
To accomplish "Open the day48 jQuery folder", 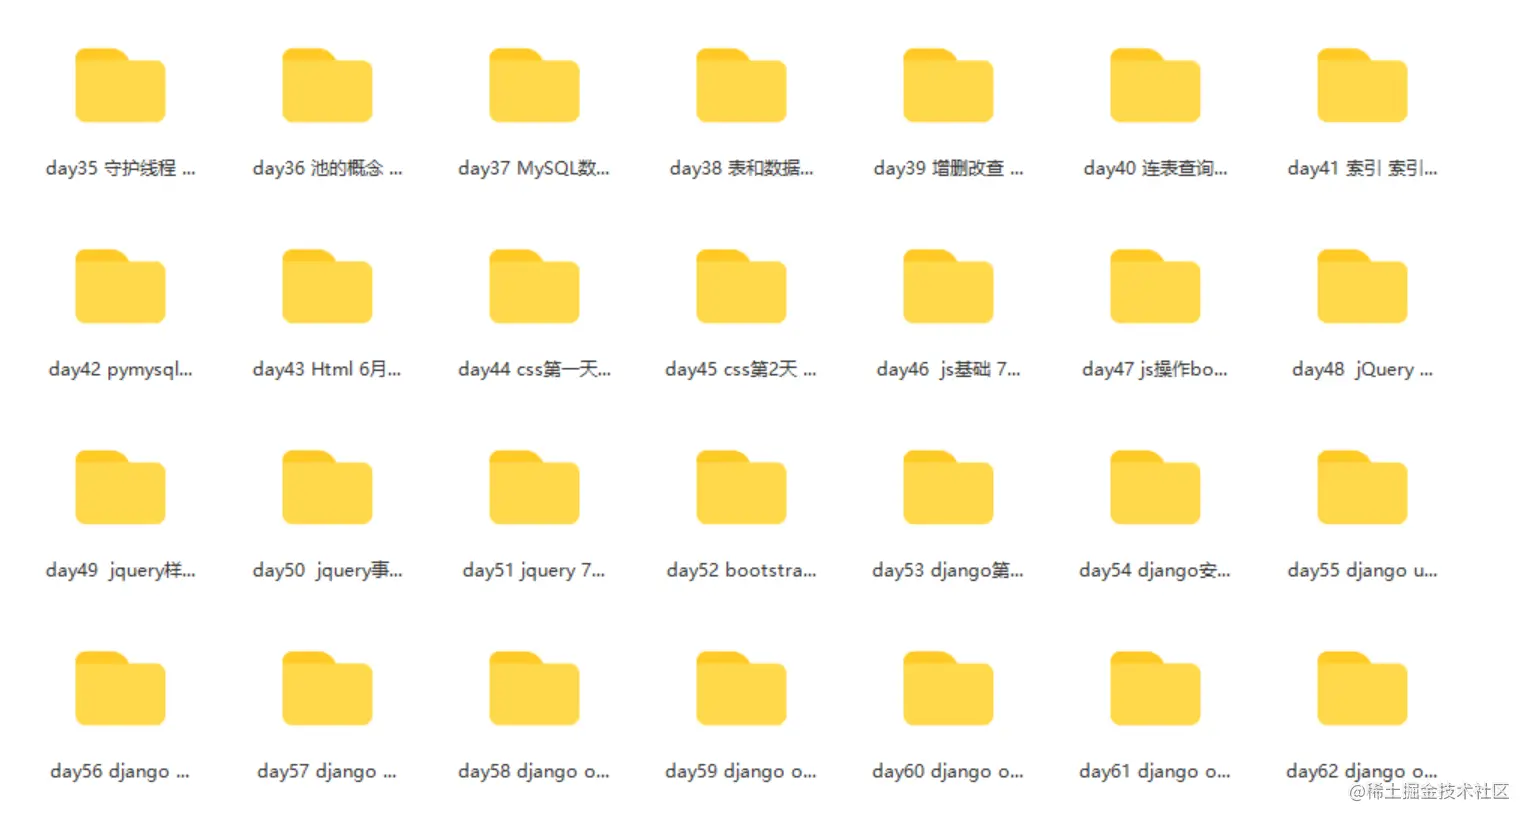I will (1362, 287).
